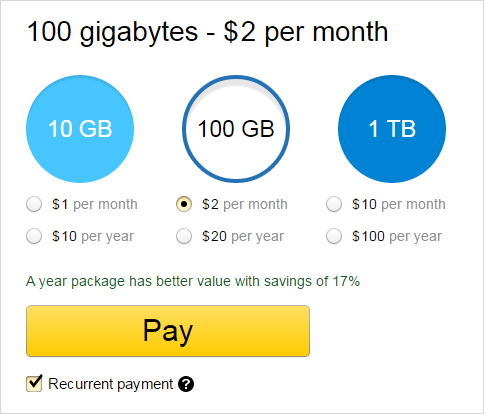Pick the $100 per year radio button

pyautogui.click(x=334, y=236)
